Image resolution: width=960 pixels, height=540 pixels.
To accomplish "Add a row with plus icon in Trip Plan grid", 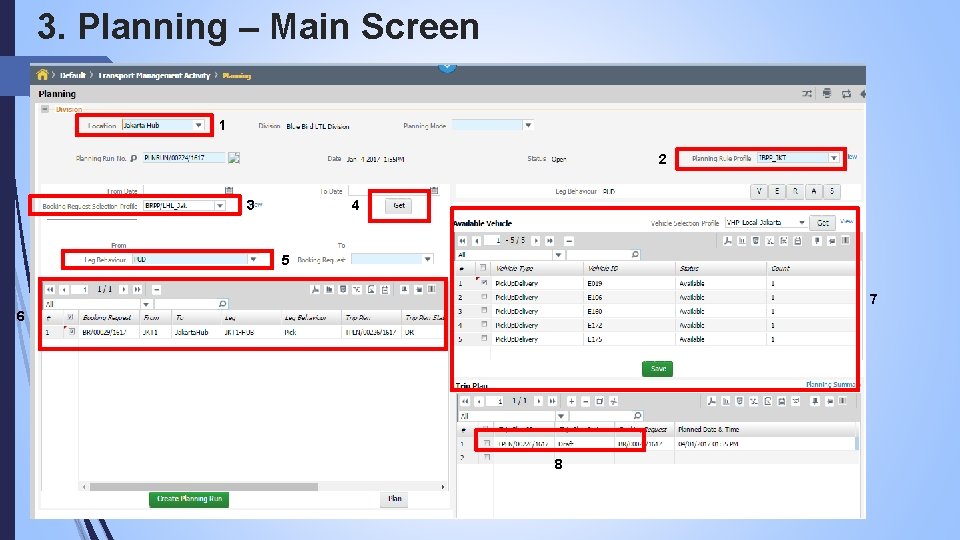I will (x=571, y=401).
